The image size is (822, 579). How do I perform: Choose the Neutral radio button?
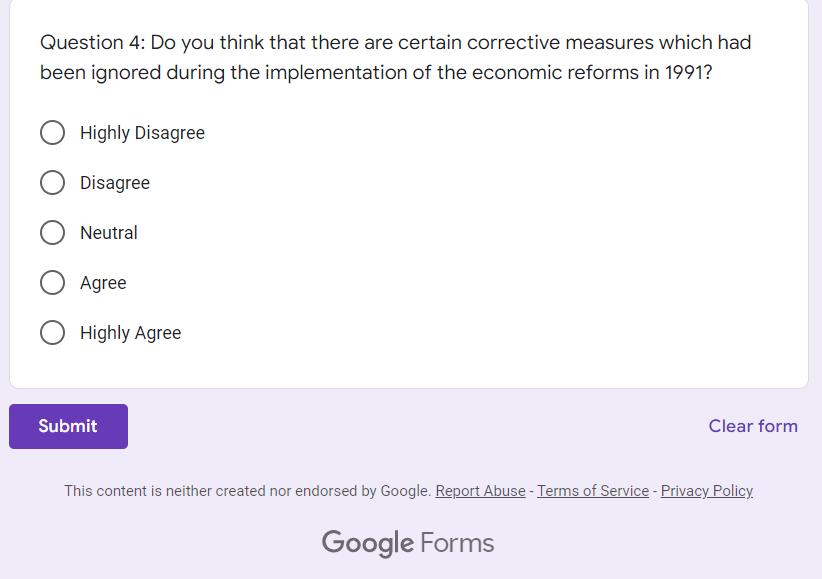pyautogui.click(x=53, y=233)
